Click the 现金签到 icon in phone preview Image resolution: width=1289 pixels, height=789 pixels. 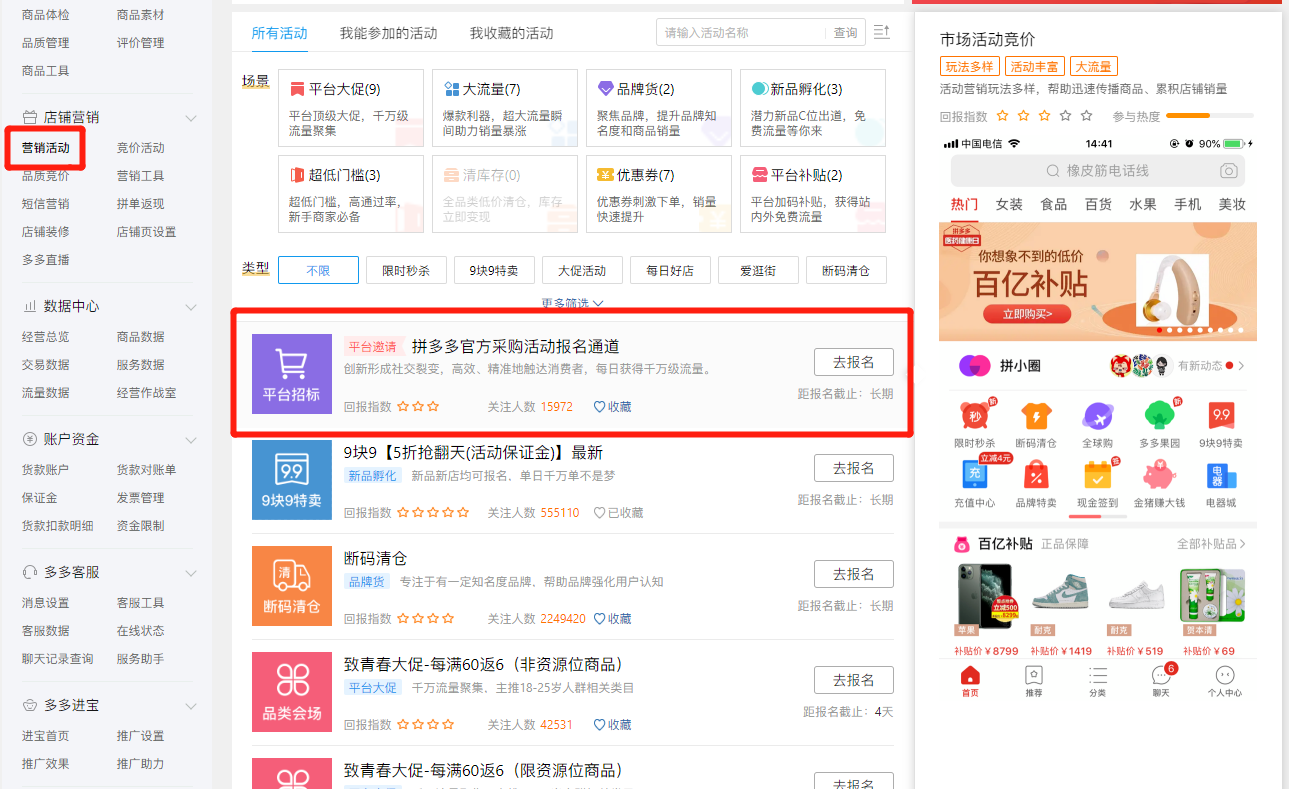(x=1098, y=474)
